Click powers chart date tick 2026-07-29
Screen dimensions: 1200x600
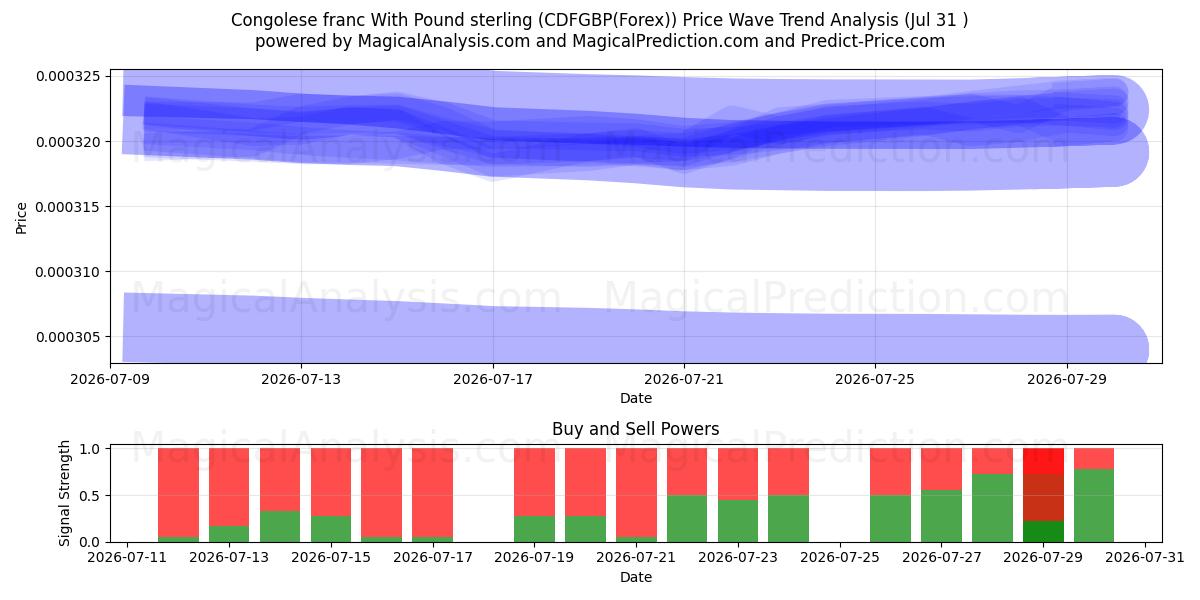1043,558
